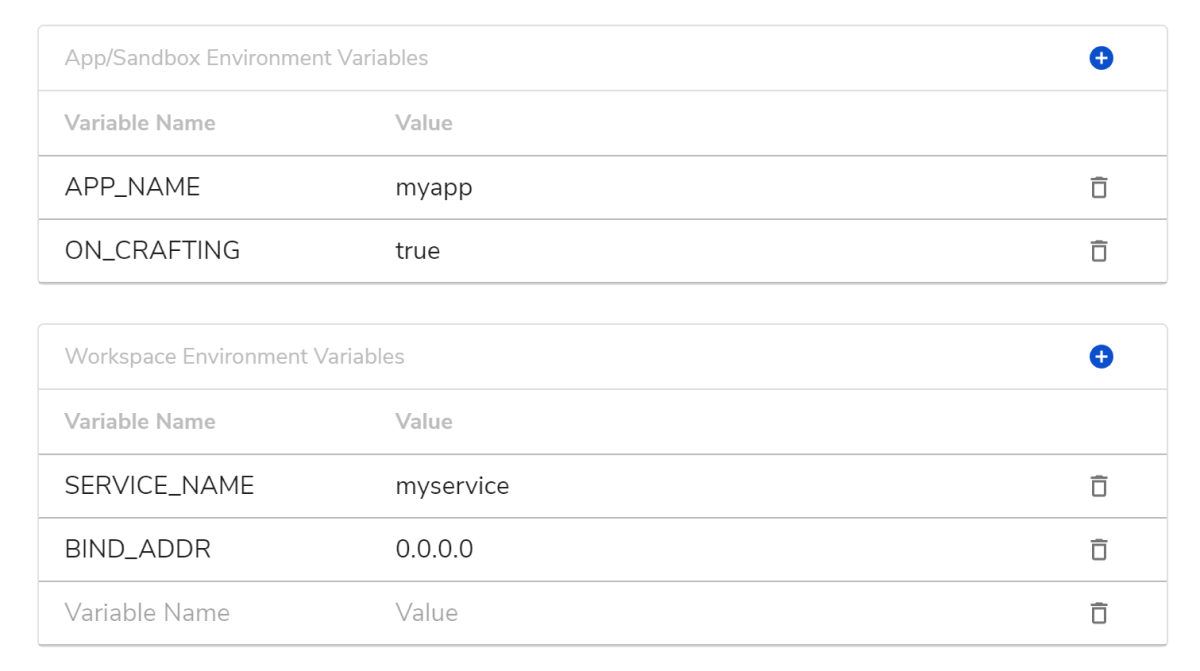Delete the SERVICE_NAME variable row
This screenshot has width=1200, height=671.
(x=1099, y=486)
